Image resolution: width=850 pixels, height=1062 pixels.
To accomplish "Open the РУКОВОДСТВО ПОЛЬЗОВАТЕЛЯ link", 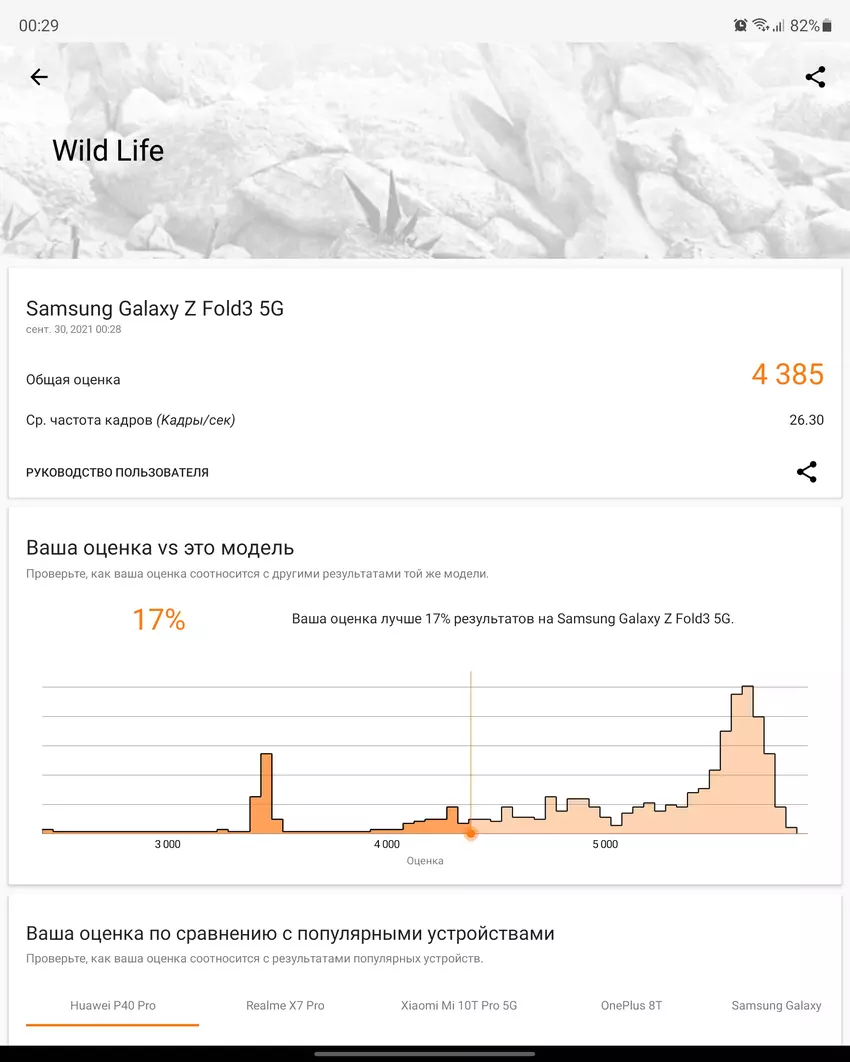I will pyautogui.click(x=117, y=472).
